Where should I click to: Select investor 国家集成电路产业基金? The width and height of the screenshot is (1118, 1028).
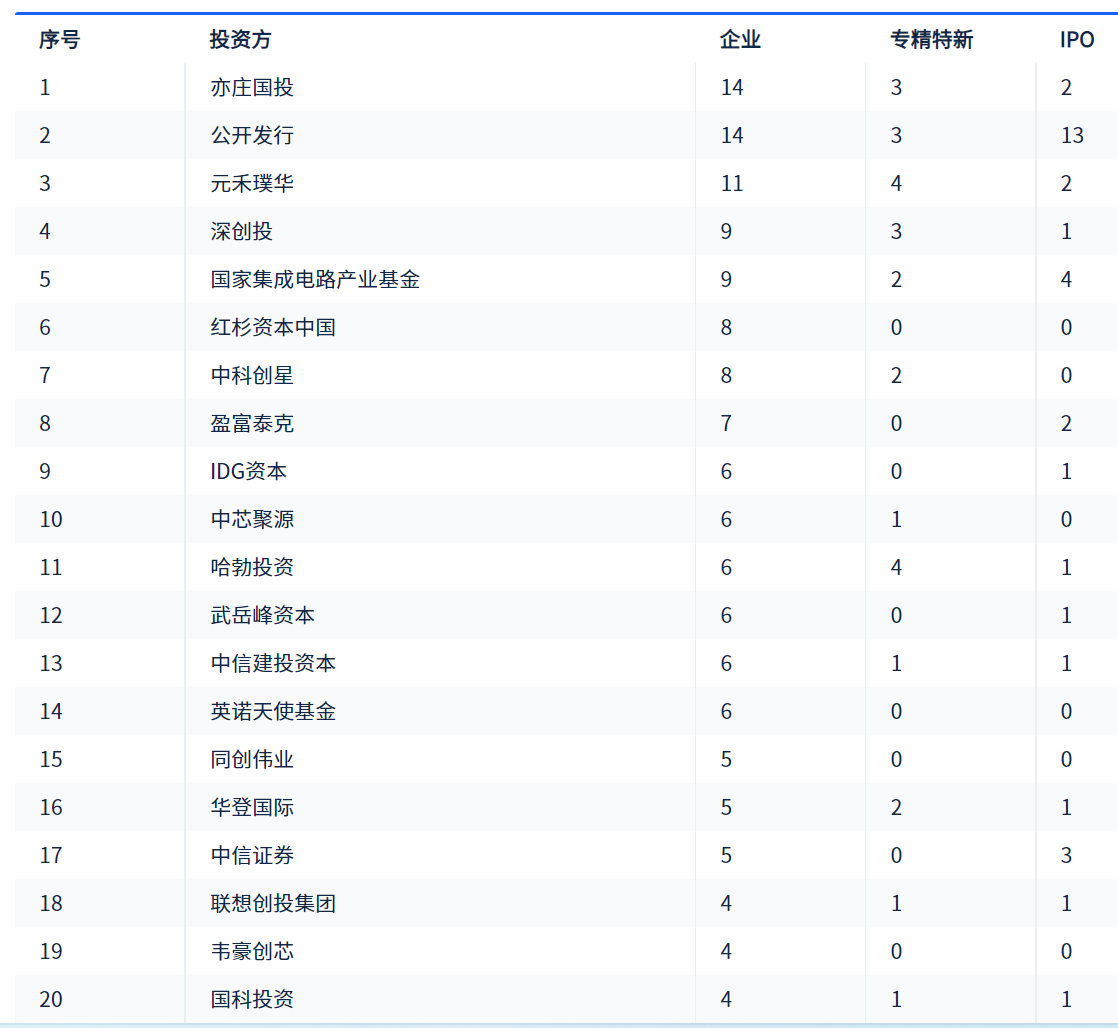pyautogui.click(x=314, y=279)
